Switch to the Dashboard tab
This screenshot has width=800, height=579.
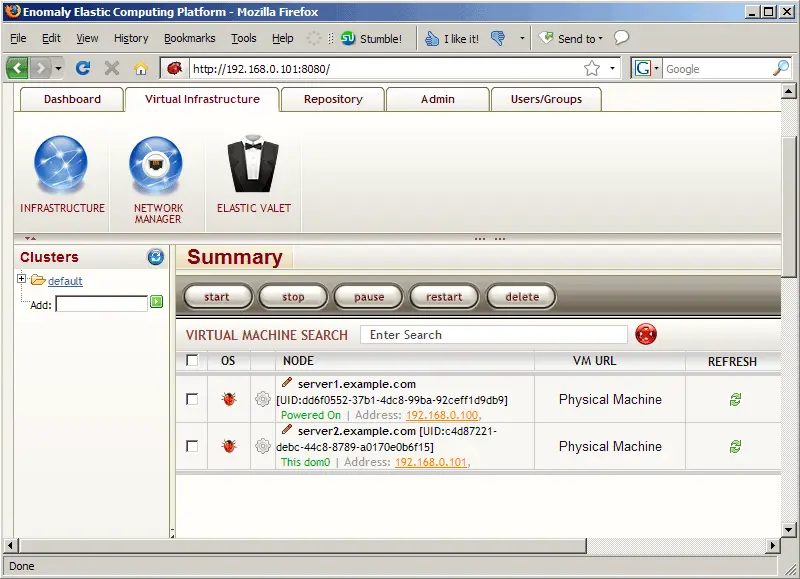pos(72,99)
